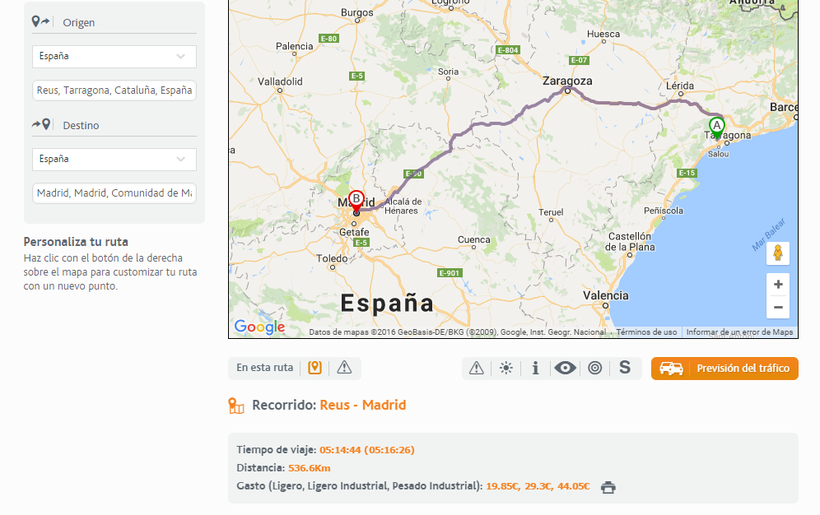The image size is (820, 515).
Task: Click the E-804 road badge on the map
Action: pyautogui.click(x=508, y=50)
